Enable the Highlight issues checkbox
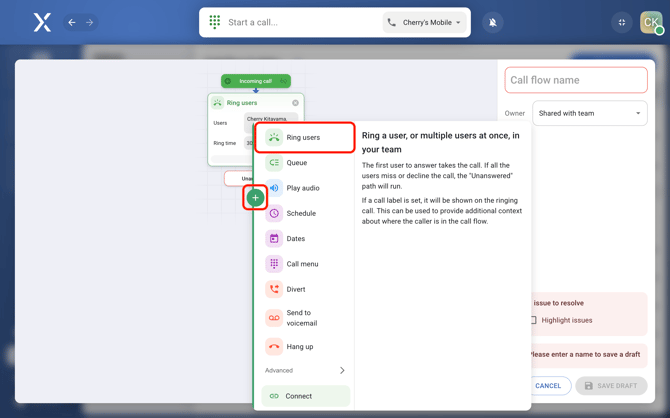The width and height of the screenshot is (670, 418). click(x=534, y=320)
